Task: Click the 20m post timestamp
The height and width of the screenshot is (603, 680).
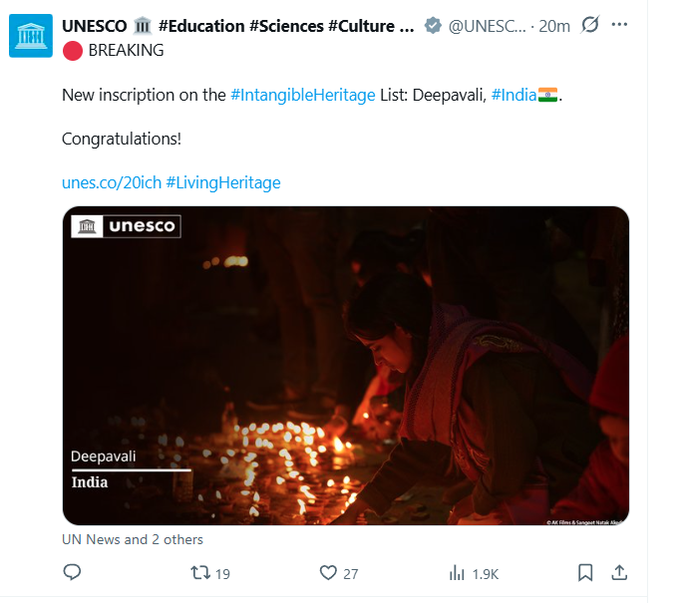Action: tap(554, 27)
